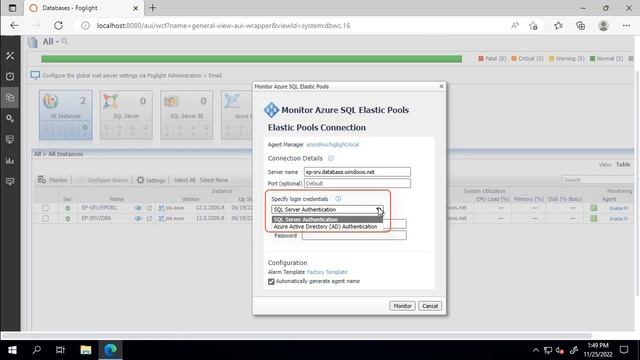Click the browser back arrow

(x=14, y=25)
